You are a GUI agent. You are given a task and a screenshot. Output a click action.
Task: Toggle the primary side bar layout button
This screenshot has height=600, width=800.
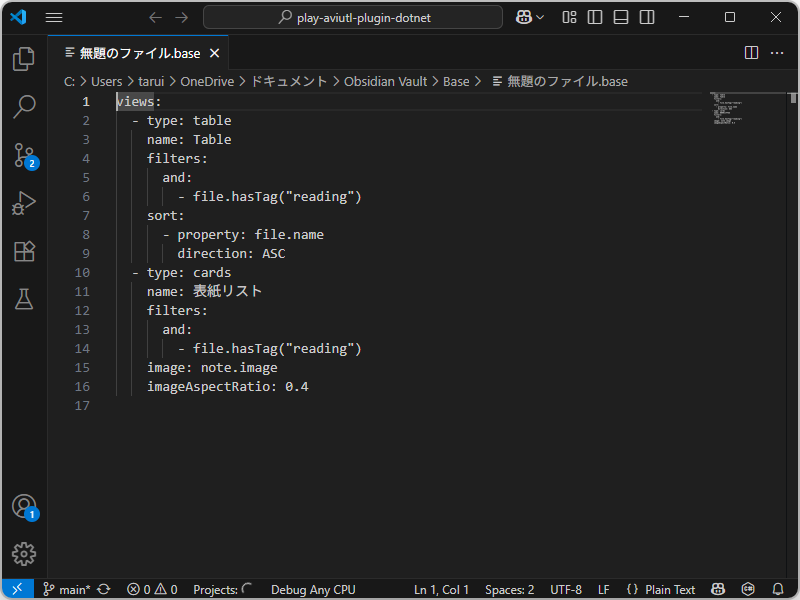tap(595, 17)
